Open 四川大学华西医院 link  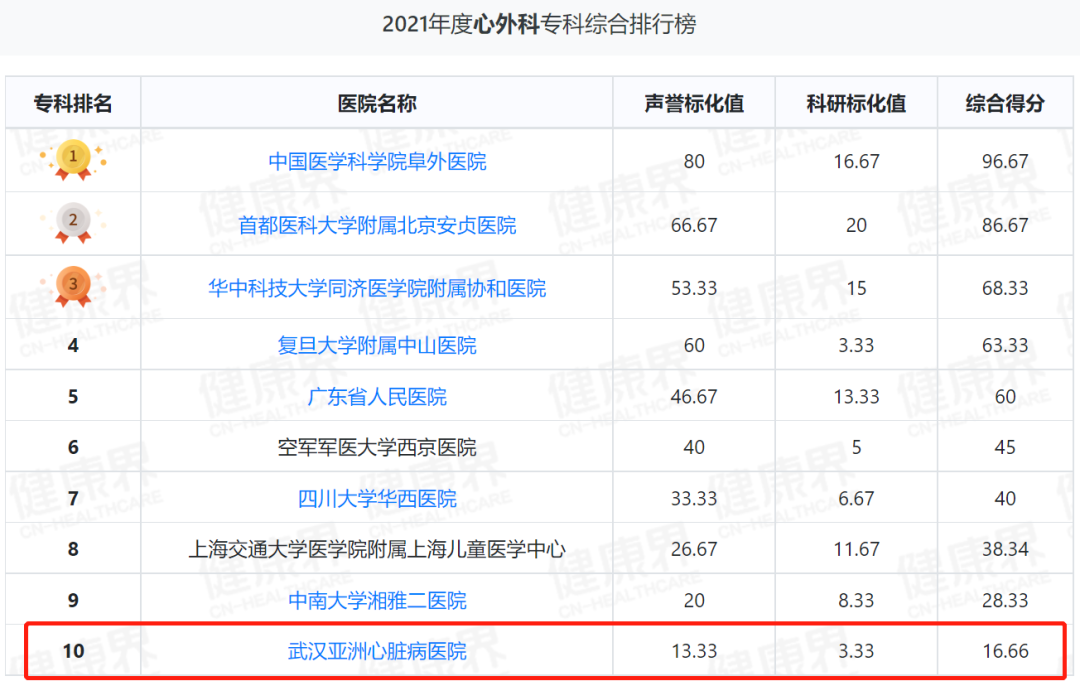point(377,498)
